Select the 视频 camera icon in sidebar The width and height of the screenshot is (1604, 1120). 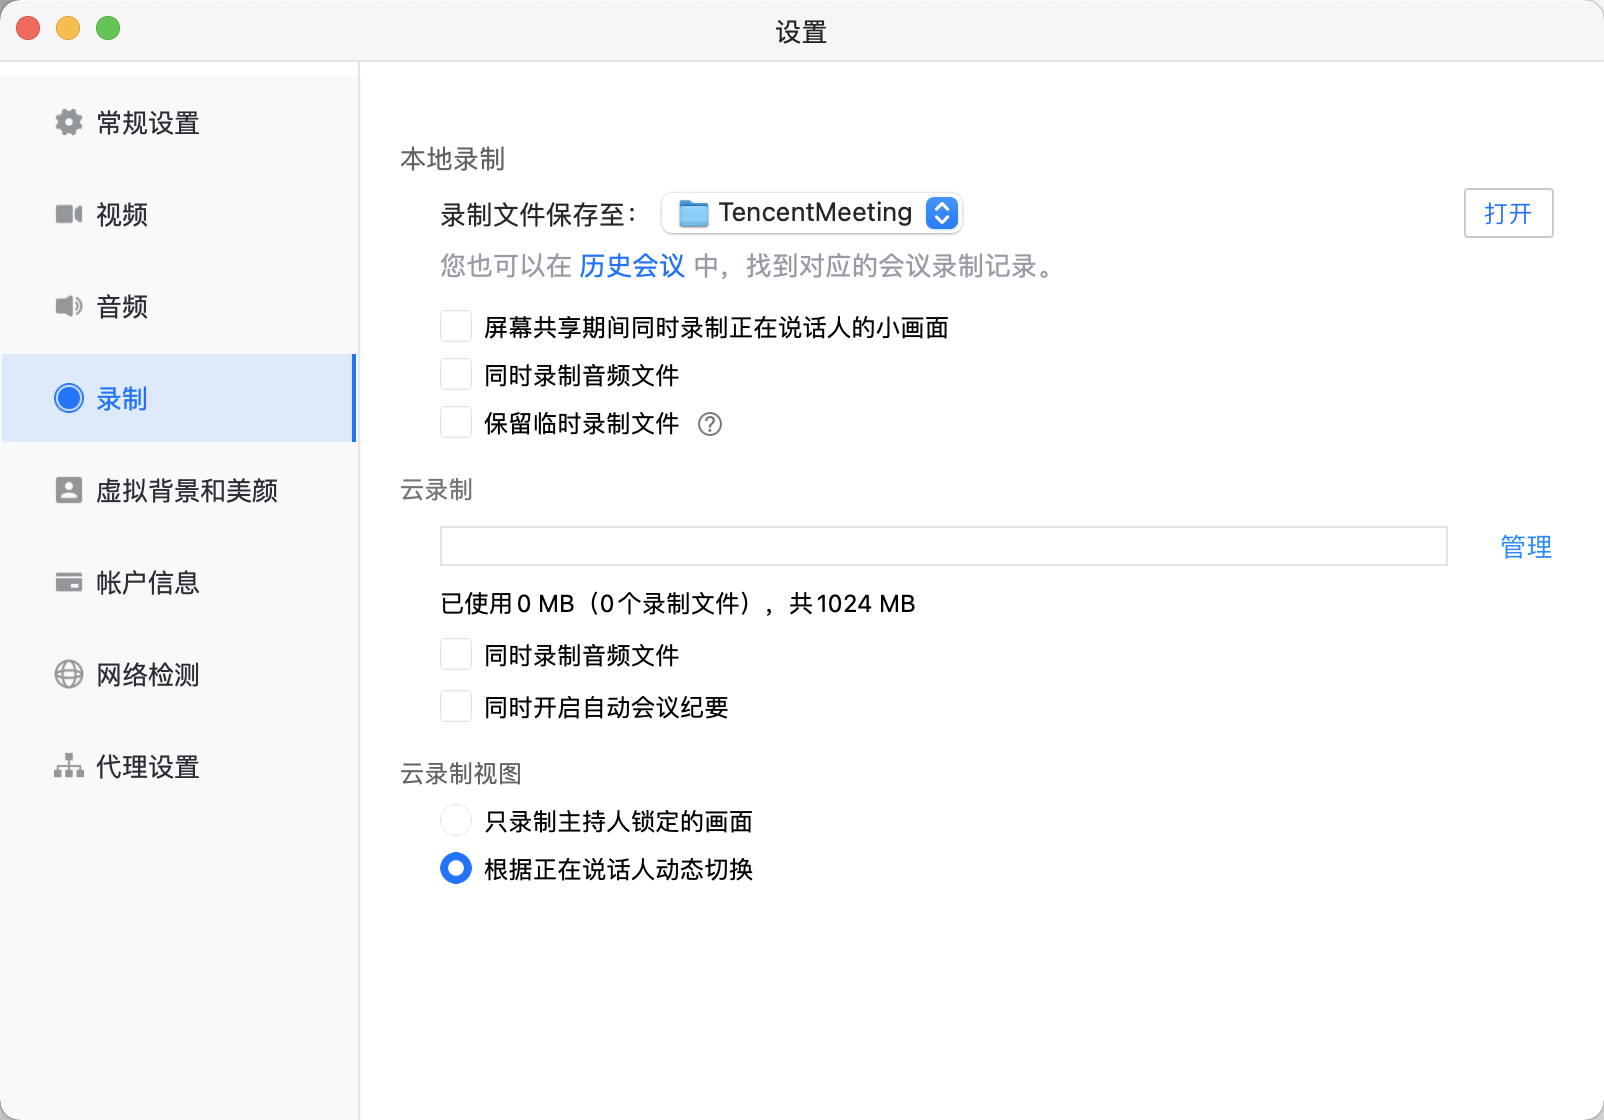pos(67,214)
